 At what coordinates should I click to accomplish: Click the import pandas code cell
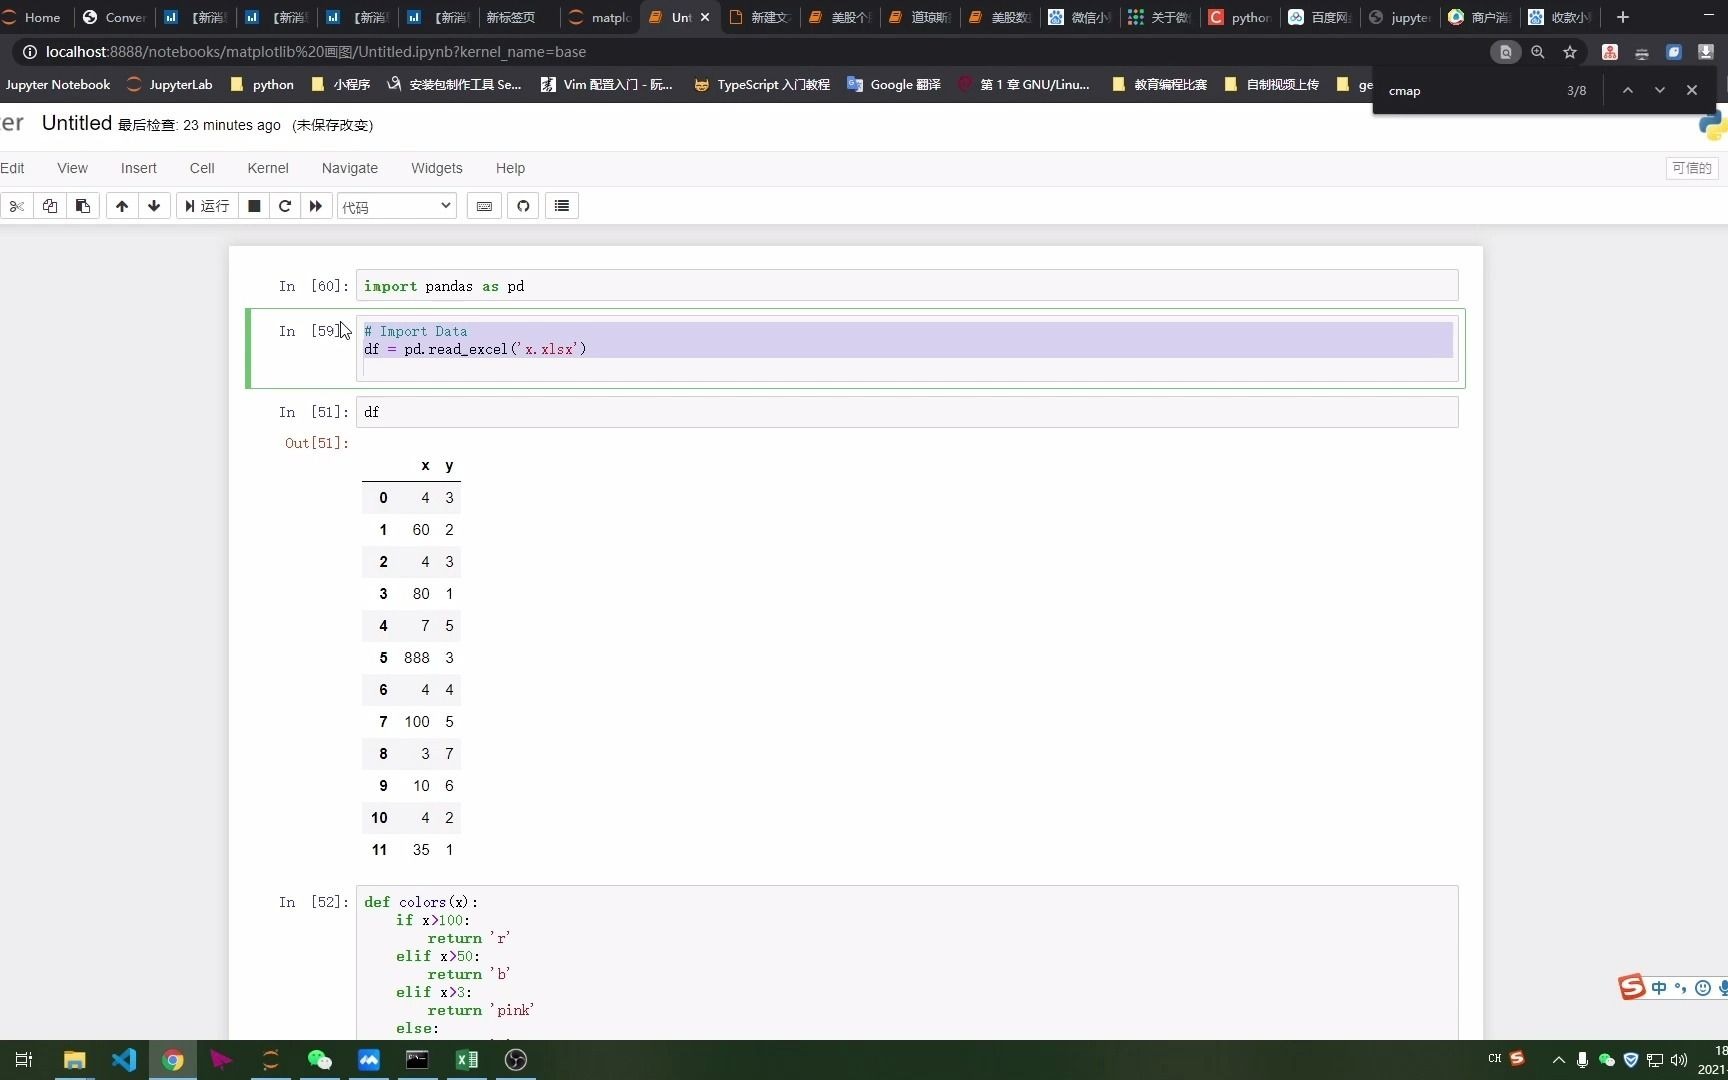coord(907,286)
